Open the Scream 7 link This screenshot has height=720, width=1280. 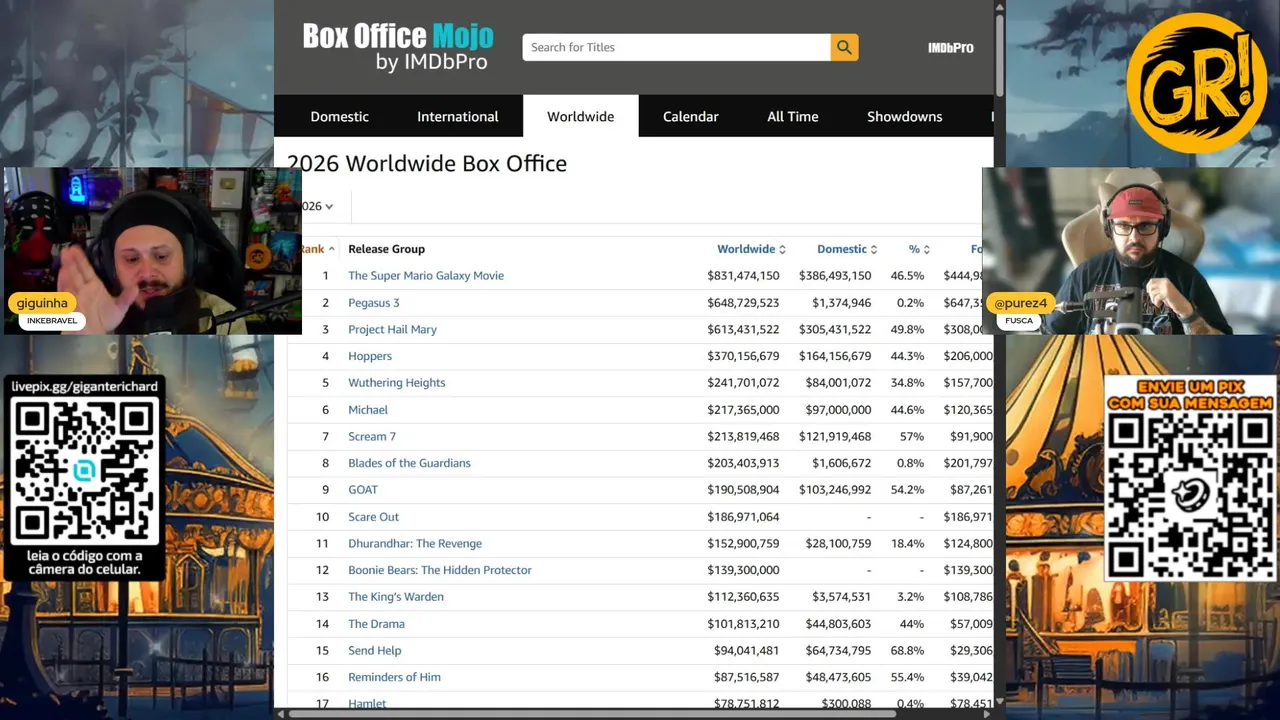(x=372, y=436)
